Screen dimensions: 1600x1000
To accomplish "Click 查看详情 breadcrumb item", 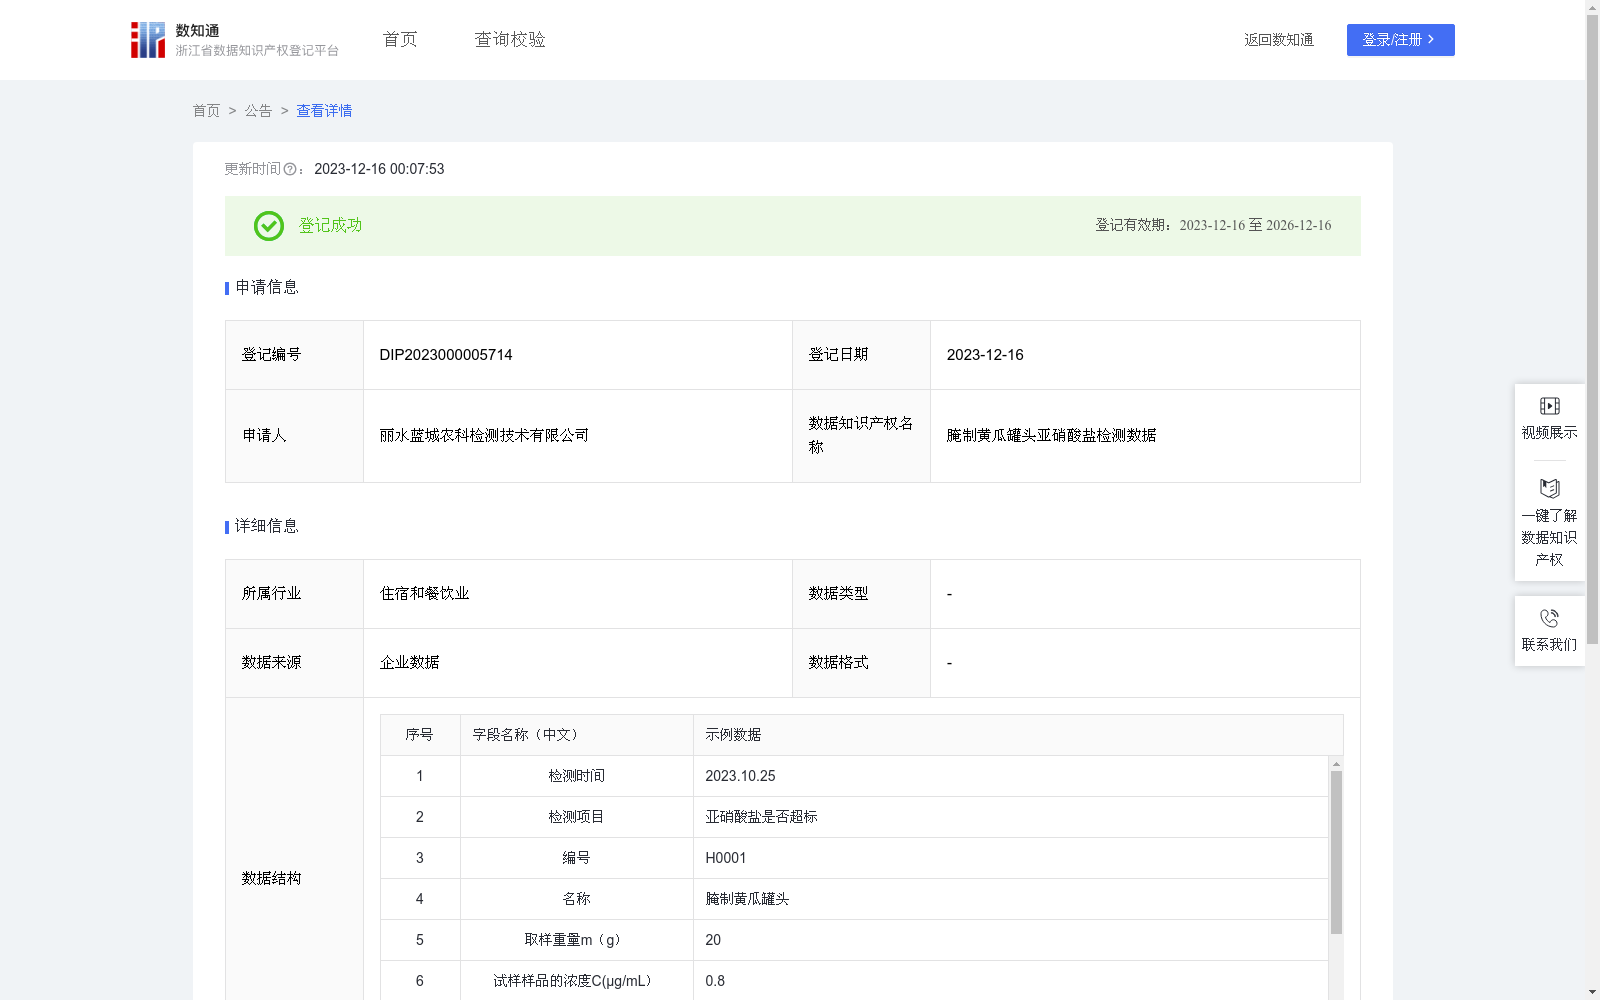I will [x=324, y=111].
